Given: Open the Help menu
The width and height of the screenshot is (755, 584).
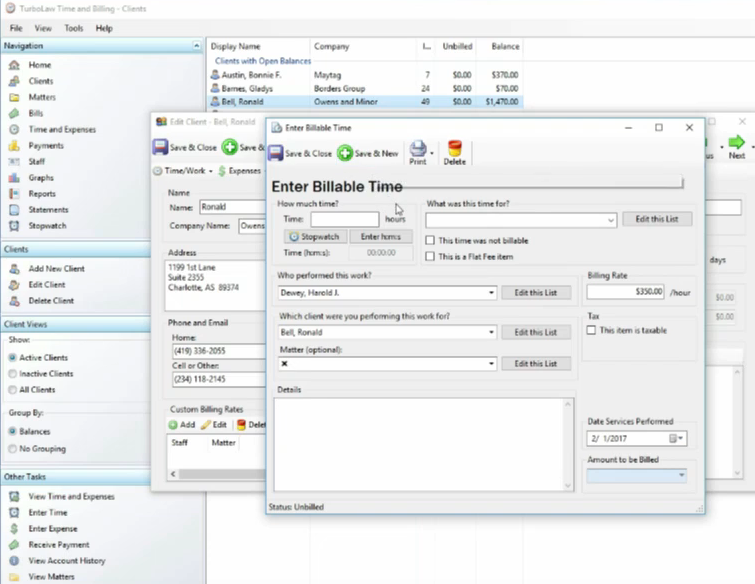Looking at the screenshot, I should (x=104, y=28).
